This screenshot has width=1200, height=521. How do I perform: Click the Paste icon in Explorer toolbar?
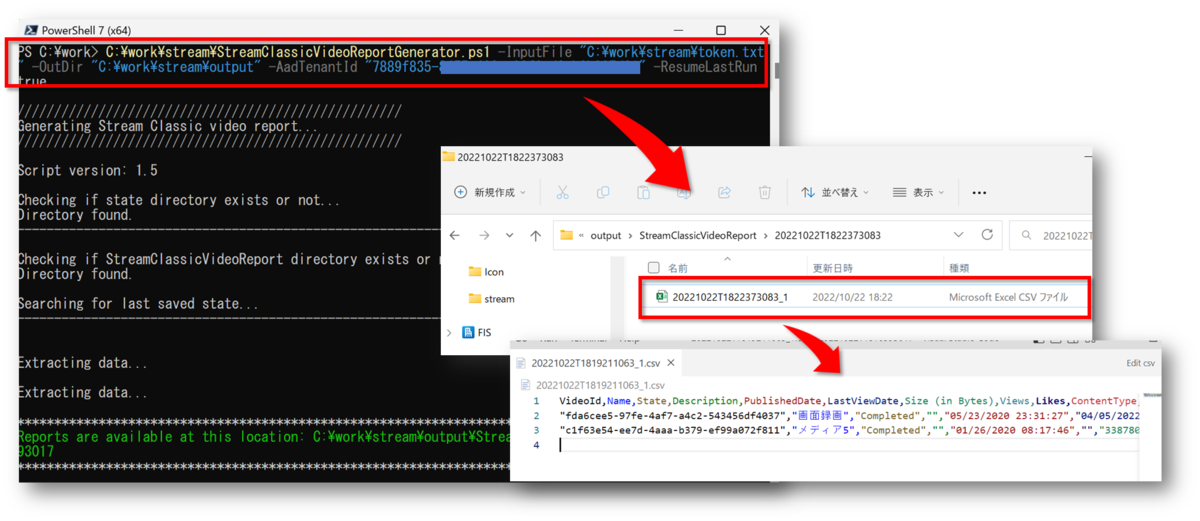pyautogui.click(x=643, y=192)
